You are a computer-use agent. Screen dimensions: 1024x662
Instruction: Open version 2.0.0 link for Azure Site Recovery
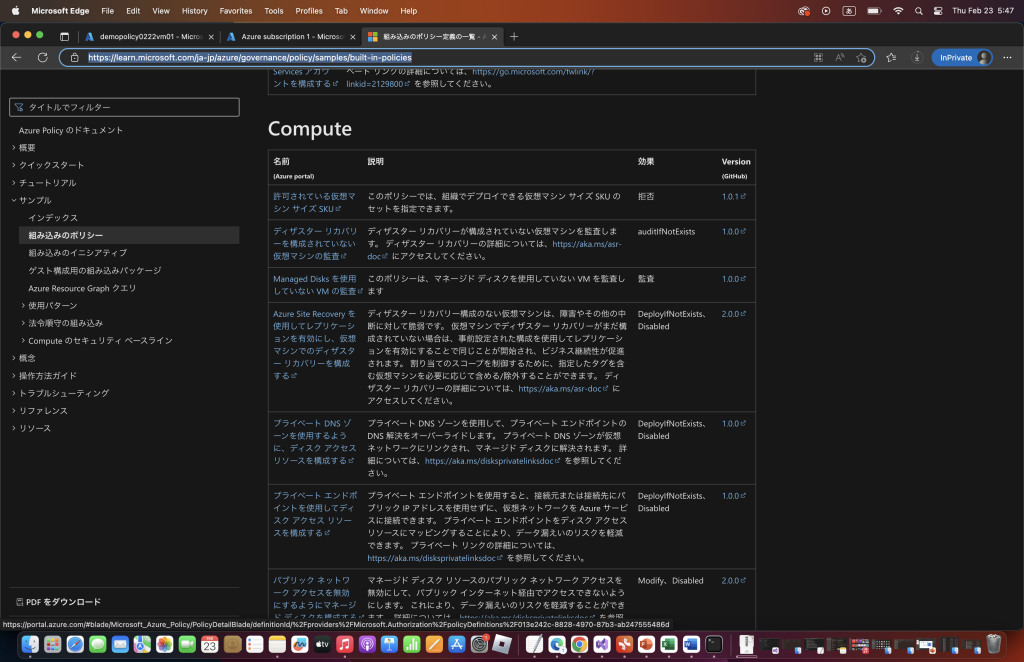[733, 314]
